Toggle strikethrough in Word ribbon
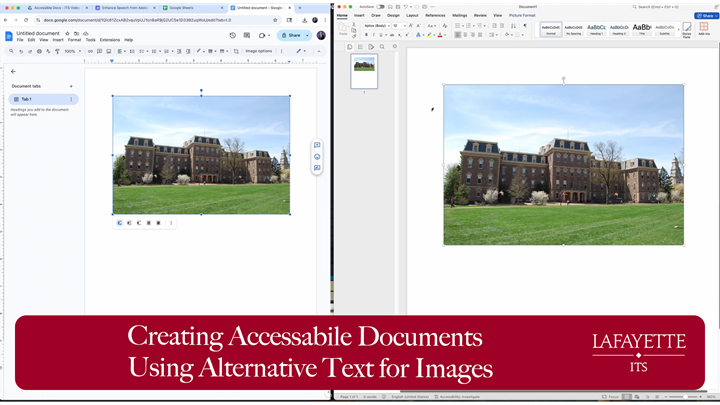 pos(392,35)
